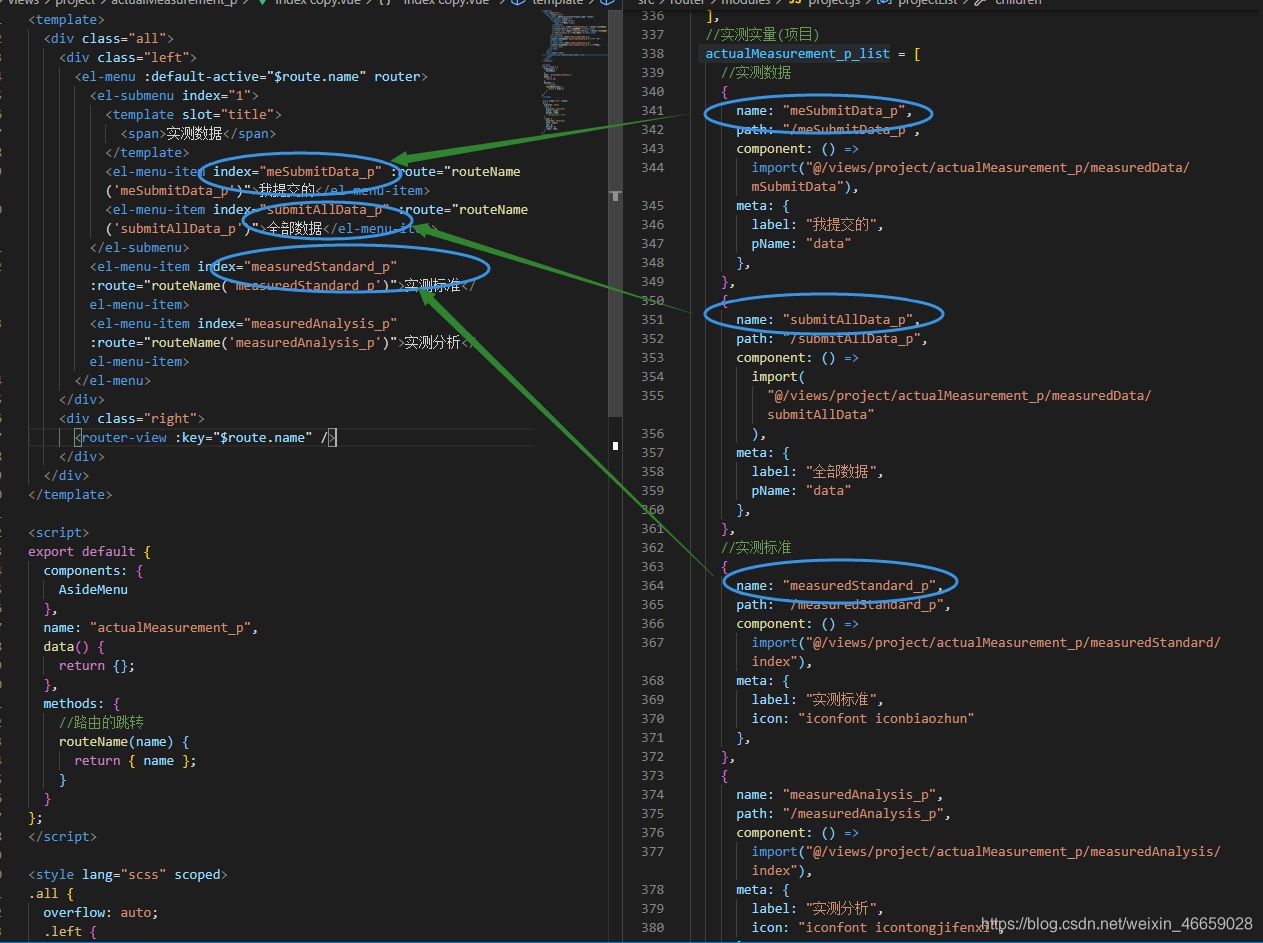1263x943 pixels.
Task: Click the 'methods: {' line
Action: [81, 703]
